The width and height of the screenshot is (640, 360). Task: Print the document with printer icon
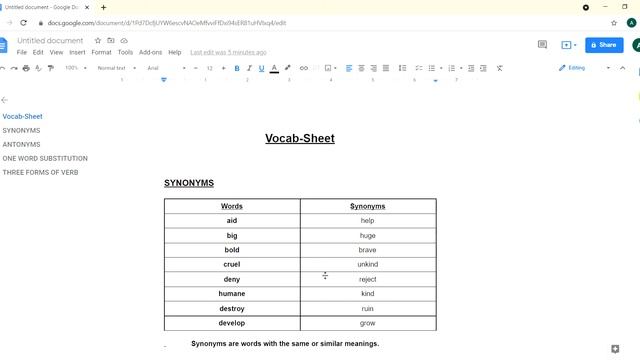coord(26,68)
